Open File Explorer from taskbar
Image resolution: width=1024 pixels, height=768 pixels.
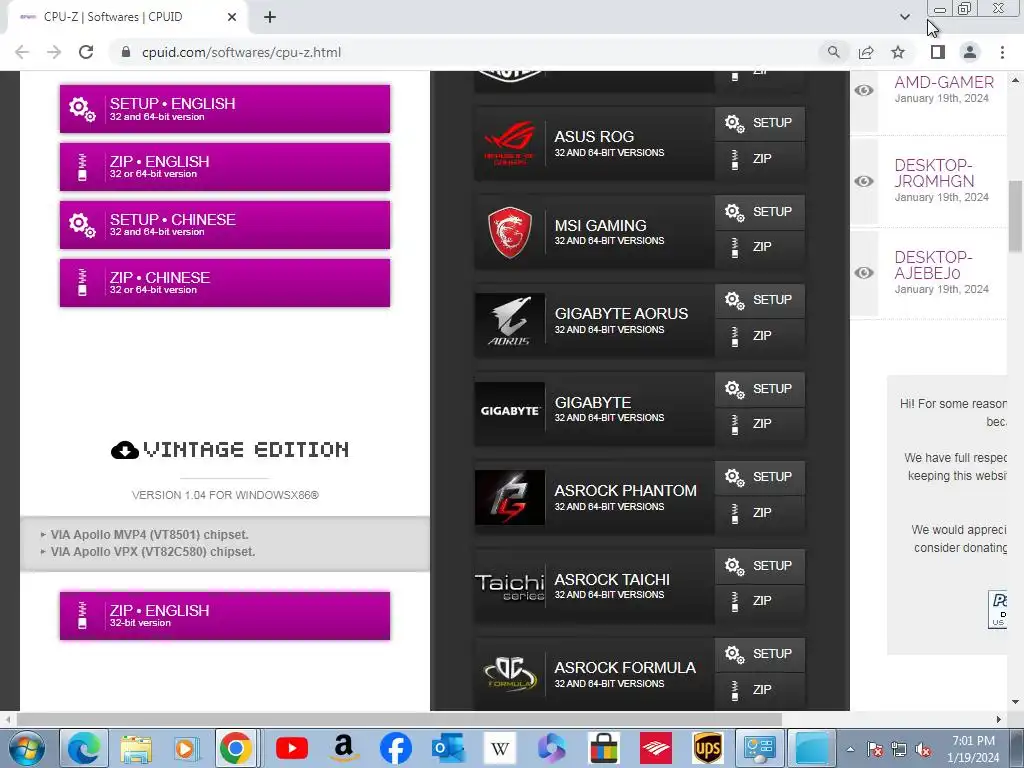pos(136,748)
